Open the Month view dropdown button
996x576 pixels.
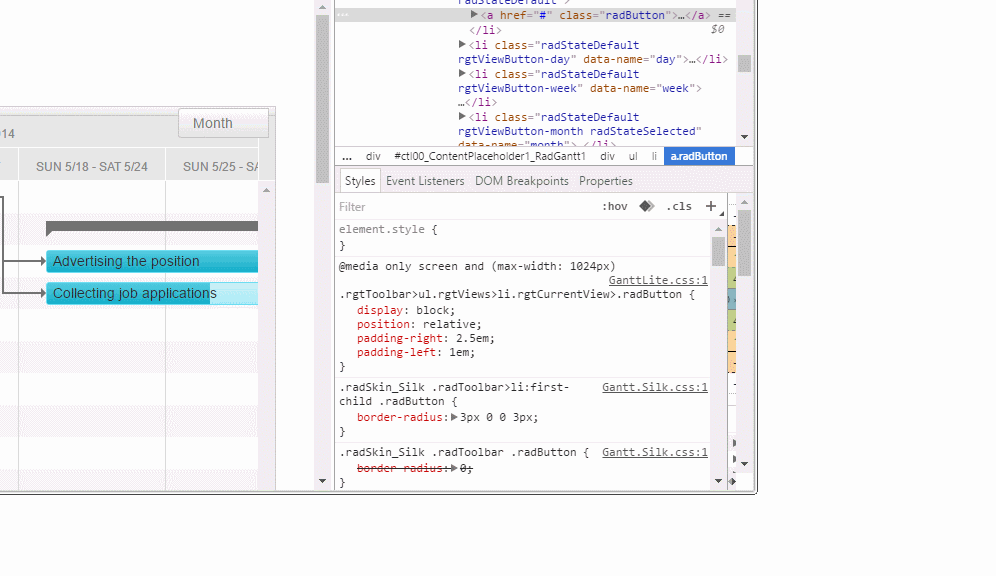point(223,123)
